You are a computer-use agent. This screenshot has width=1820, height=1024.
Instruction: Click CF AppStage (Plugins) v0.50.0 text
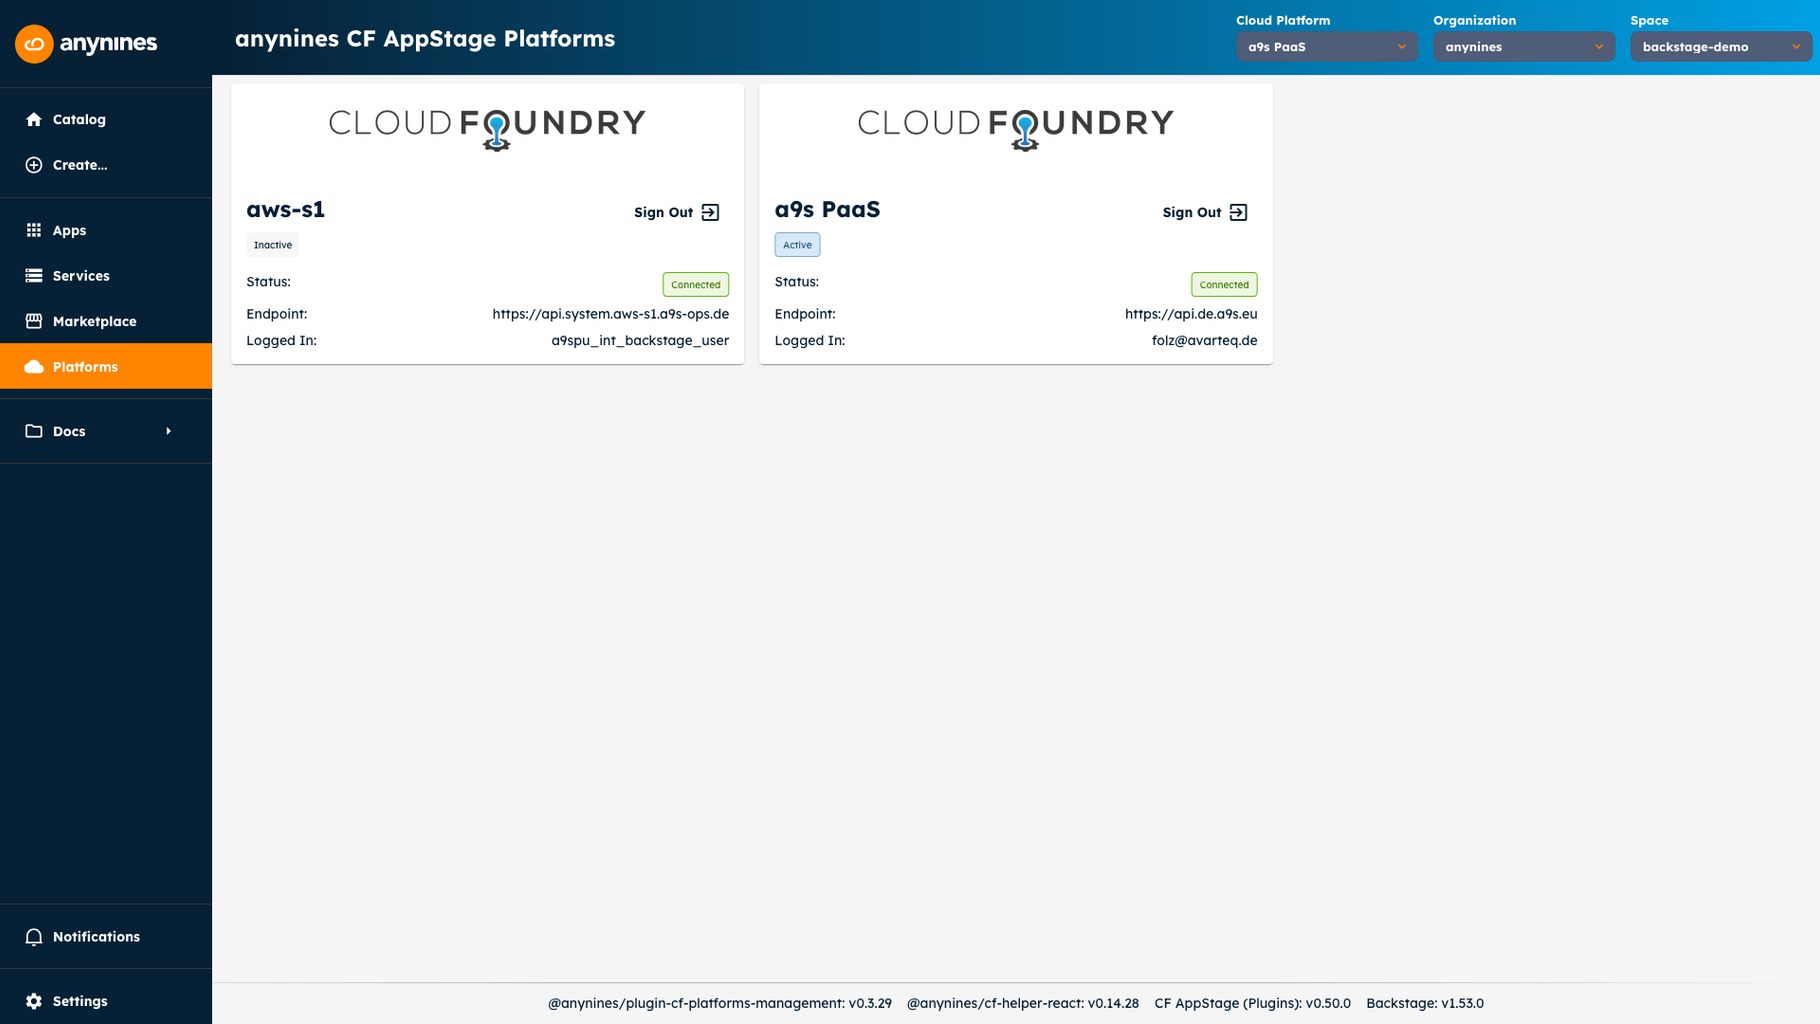[1252, 1003]
